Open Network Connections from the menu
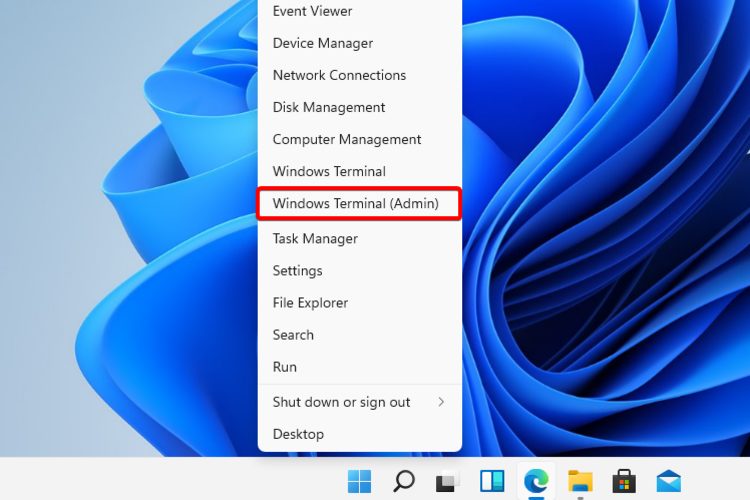Viewport: 750px width, 500px height. [339, 75]
